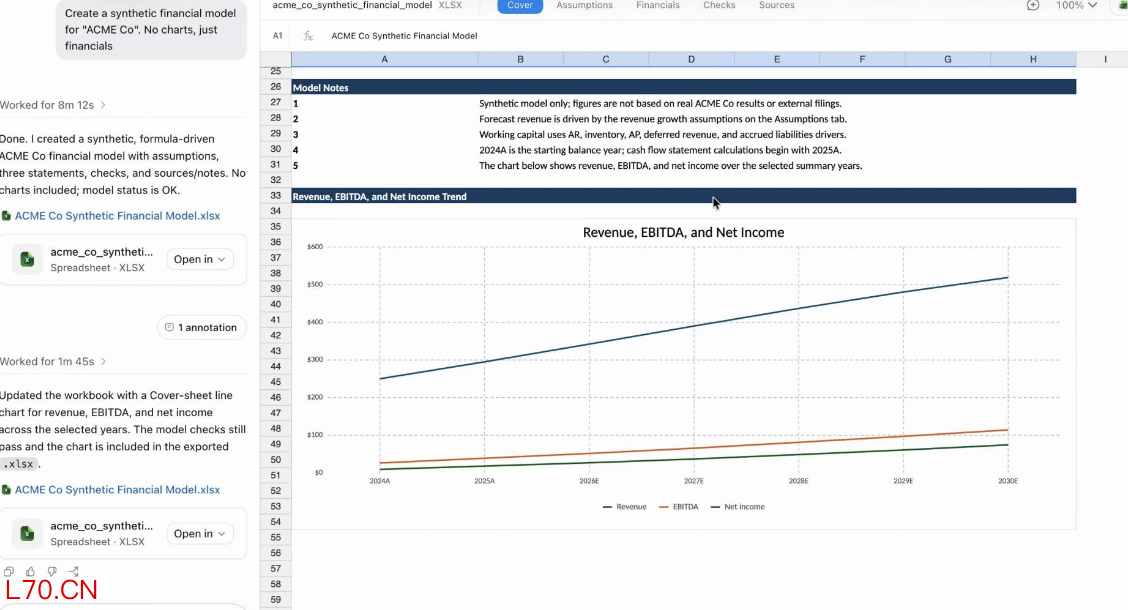Viewport: 1128px width, 610px height.
Task: Click the share arrow icon below the response
Action: click(73, 572)
